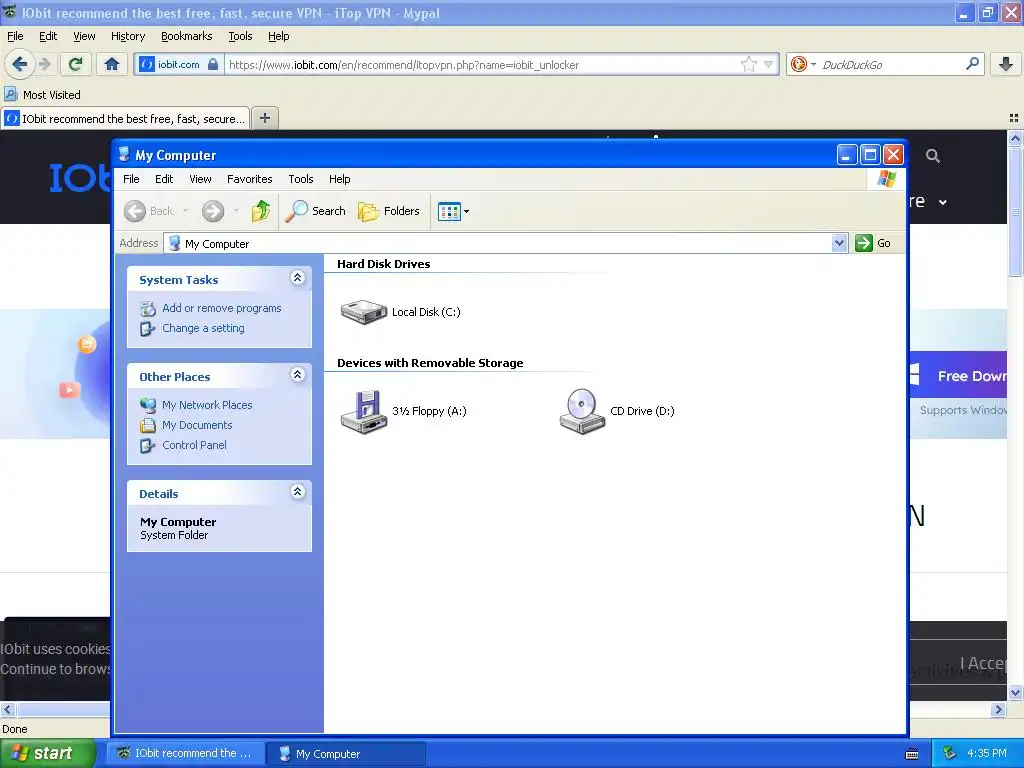1024x768 pixels.
Task: Open the Most Visited bookmarks folder
Action: 42,95
